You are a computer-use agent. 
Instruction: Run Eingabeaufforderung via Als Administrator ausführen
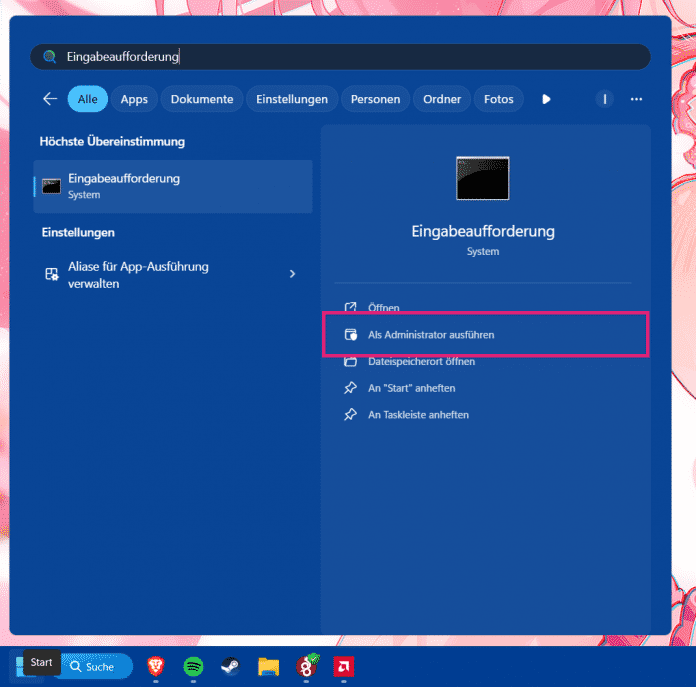431,335
